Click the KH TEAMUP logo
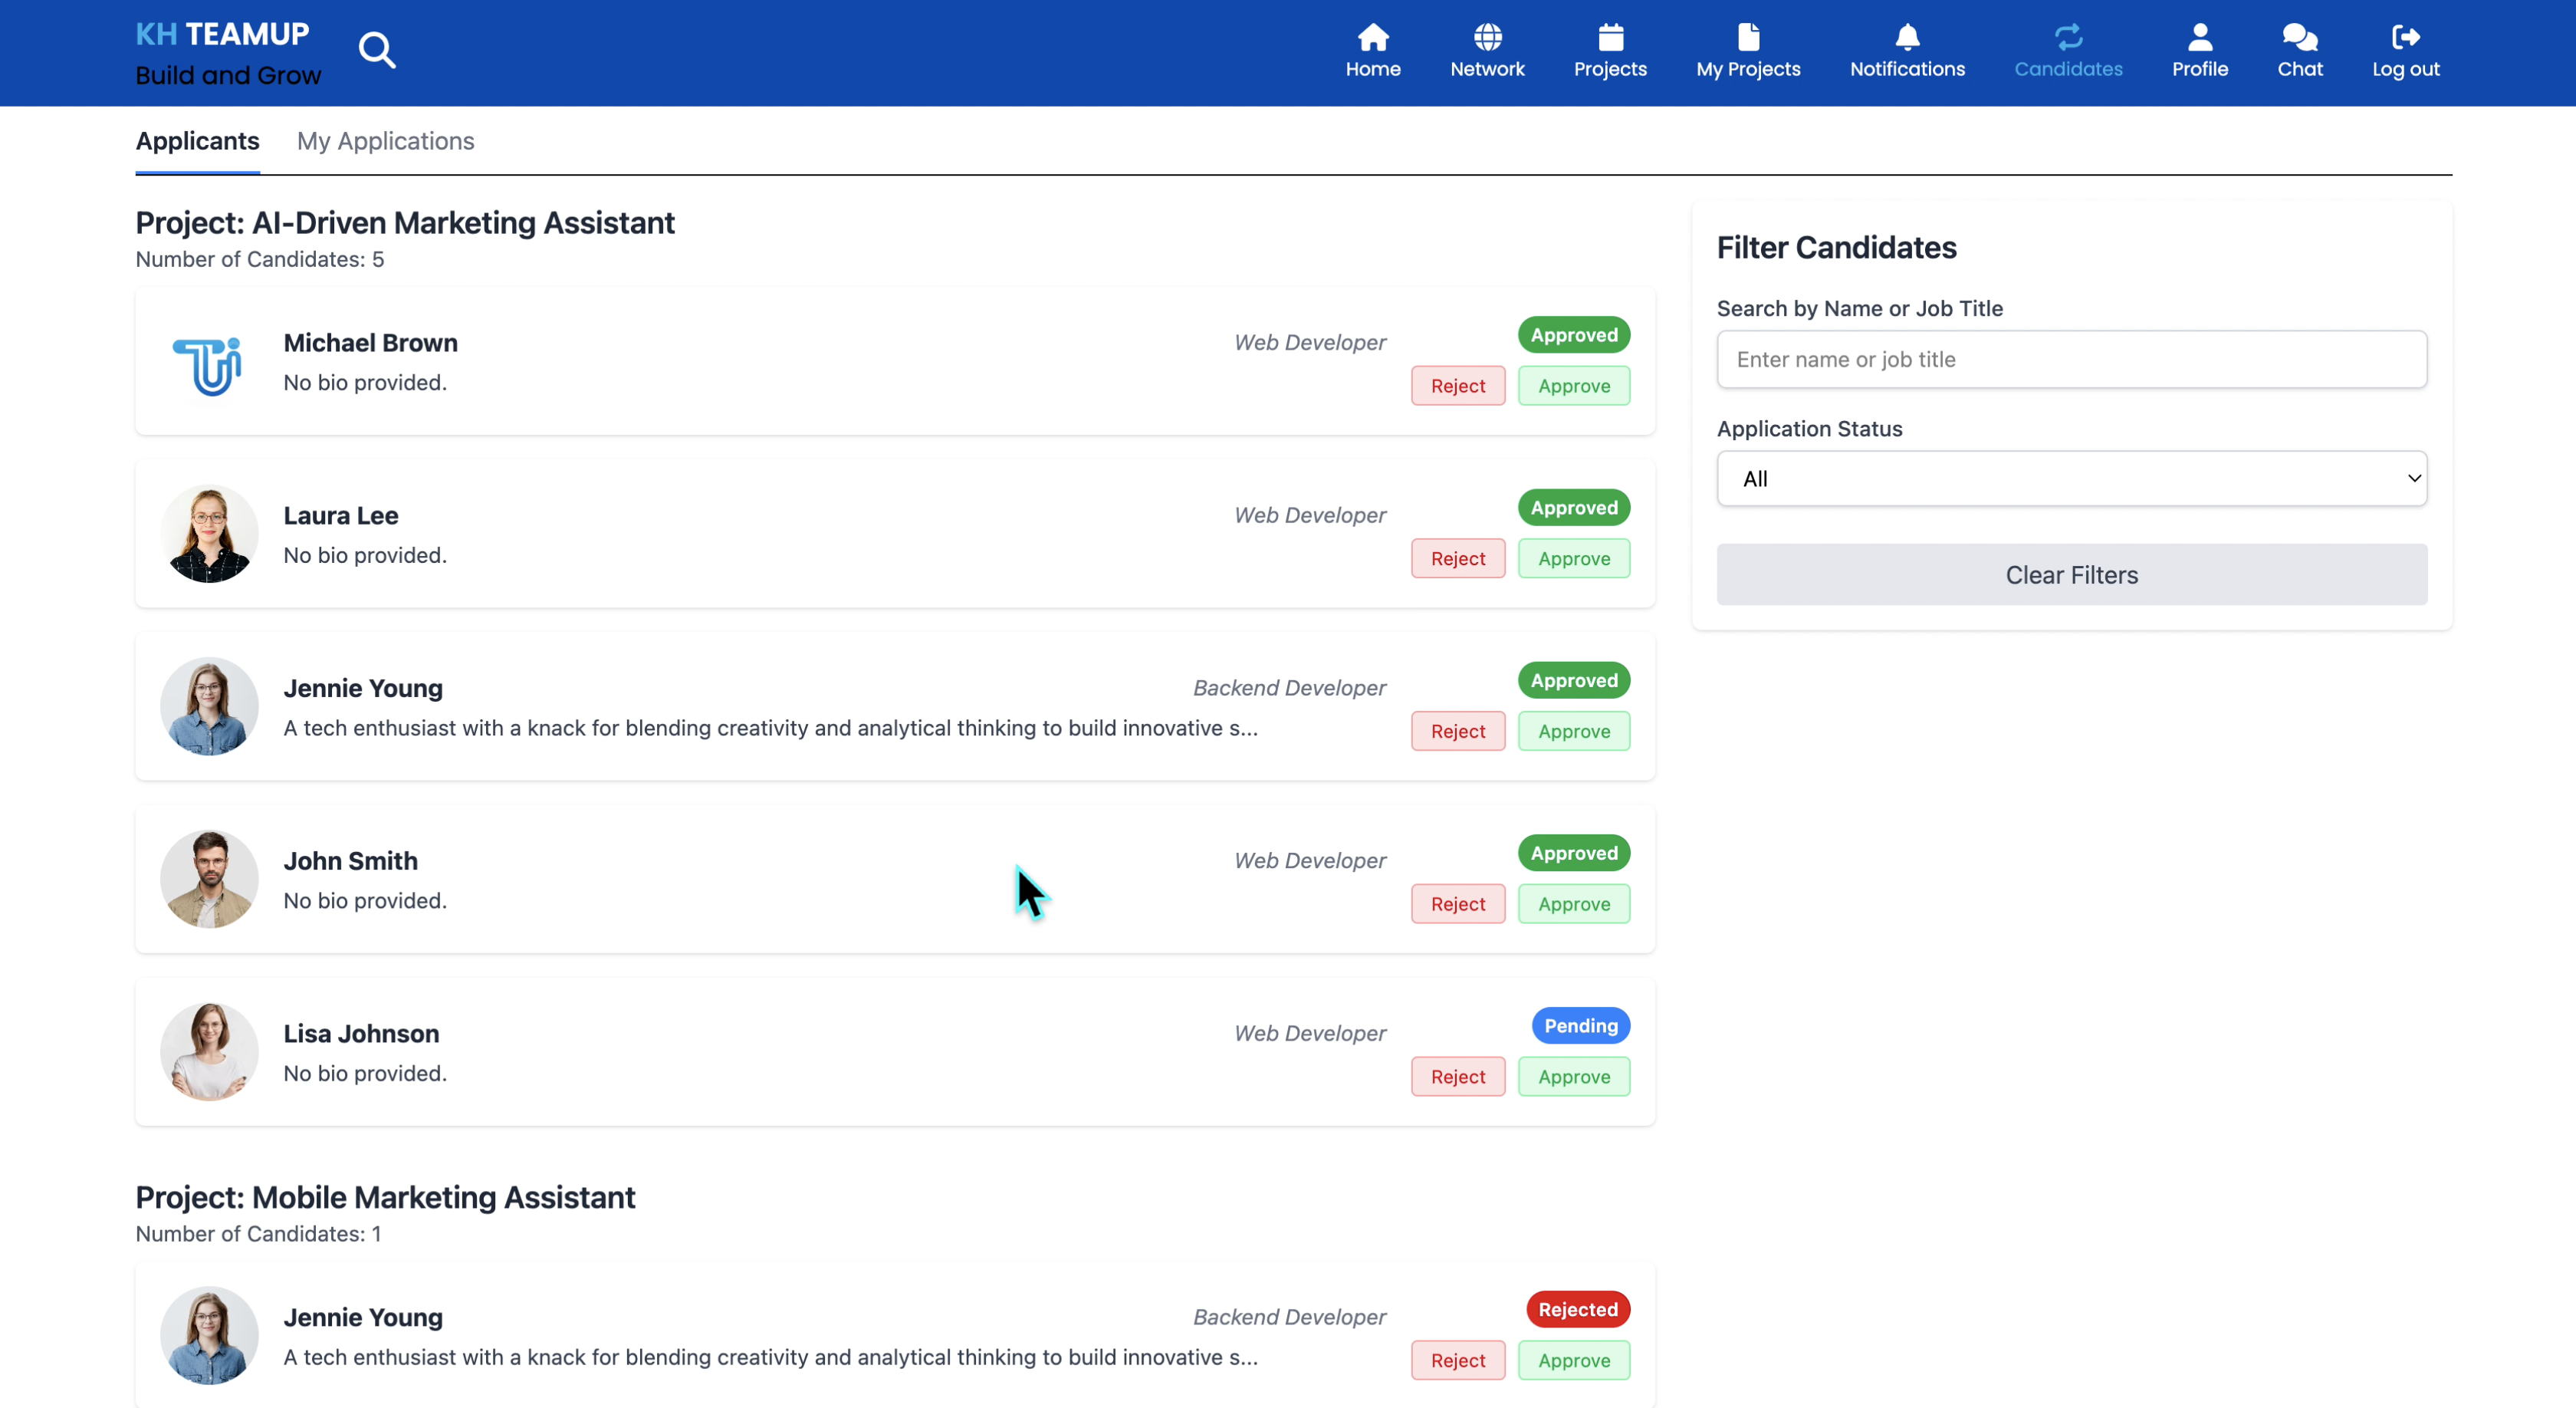Viewport: 2576px width, 1408px height. tap(222, 34)
